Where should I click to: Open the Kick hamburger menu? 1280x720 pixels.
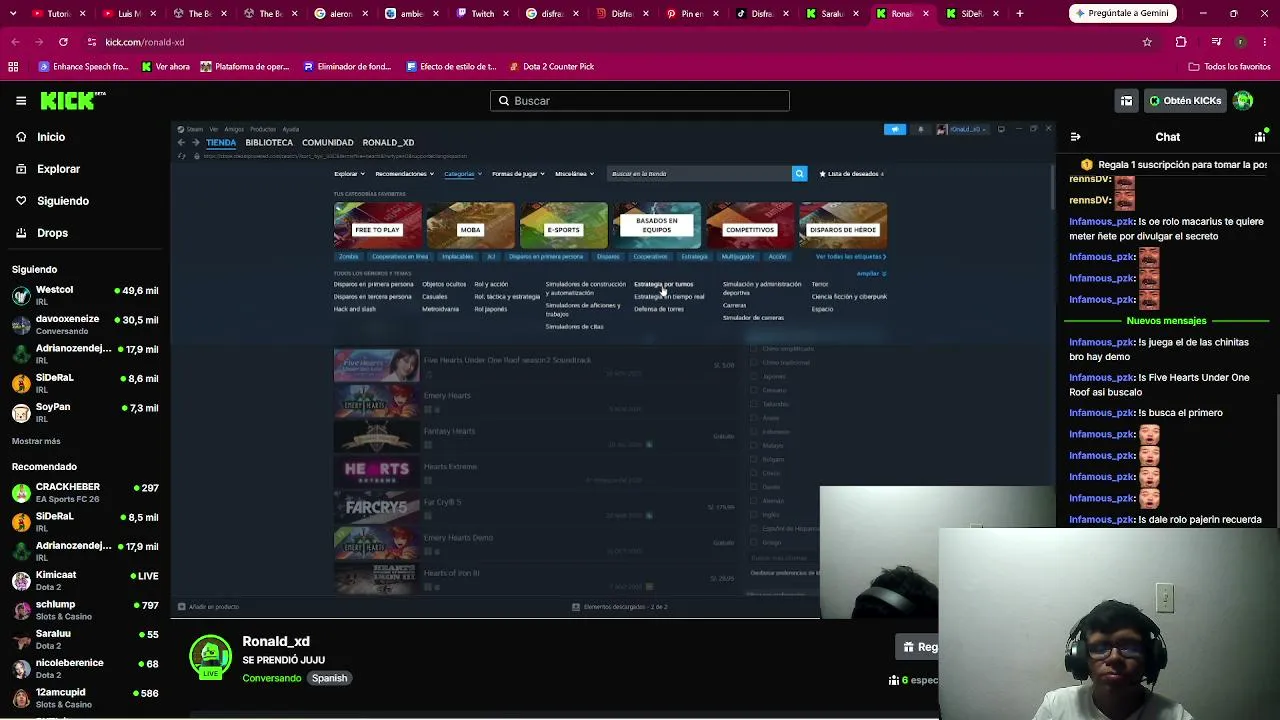pos(21,100)
